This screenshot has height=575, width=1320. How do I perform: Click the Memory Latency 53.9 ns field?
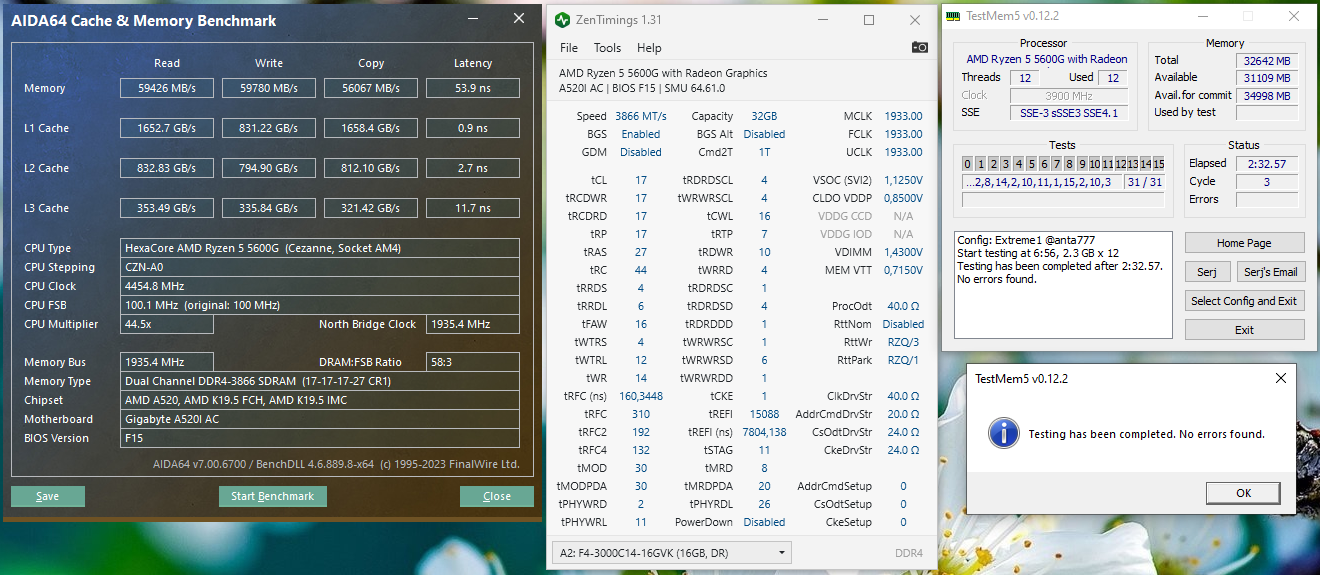click(x=472, y=88)
